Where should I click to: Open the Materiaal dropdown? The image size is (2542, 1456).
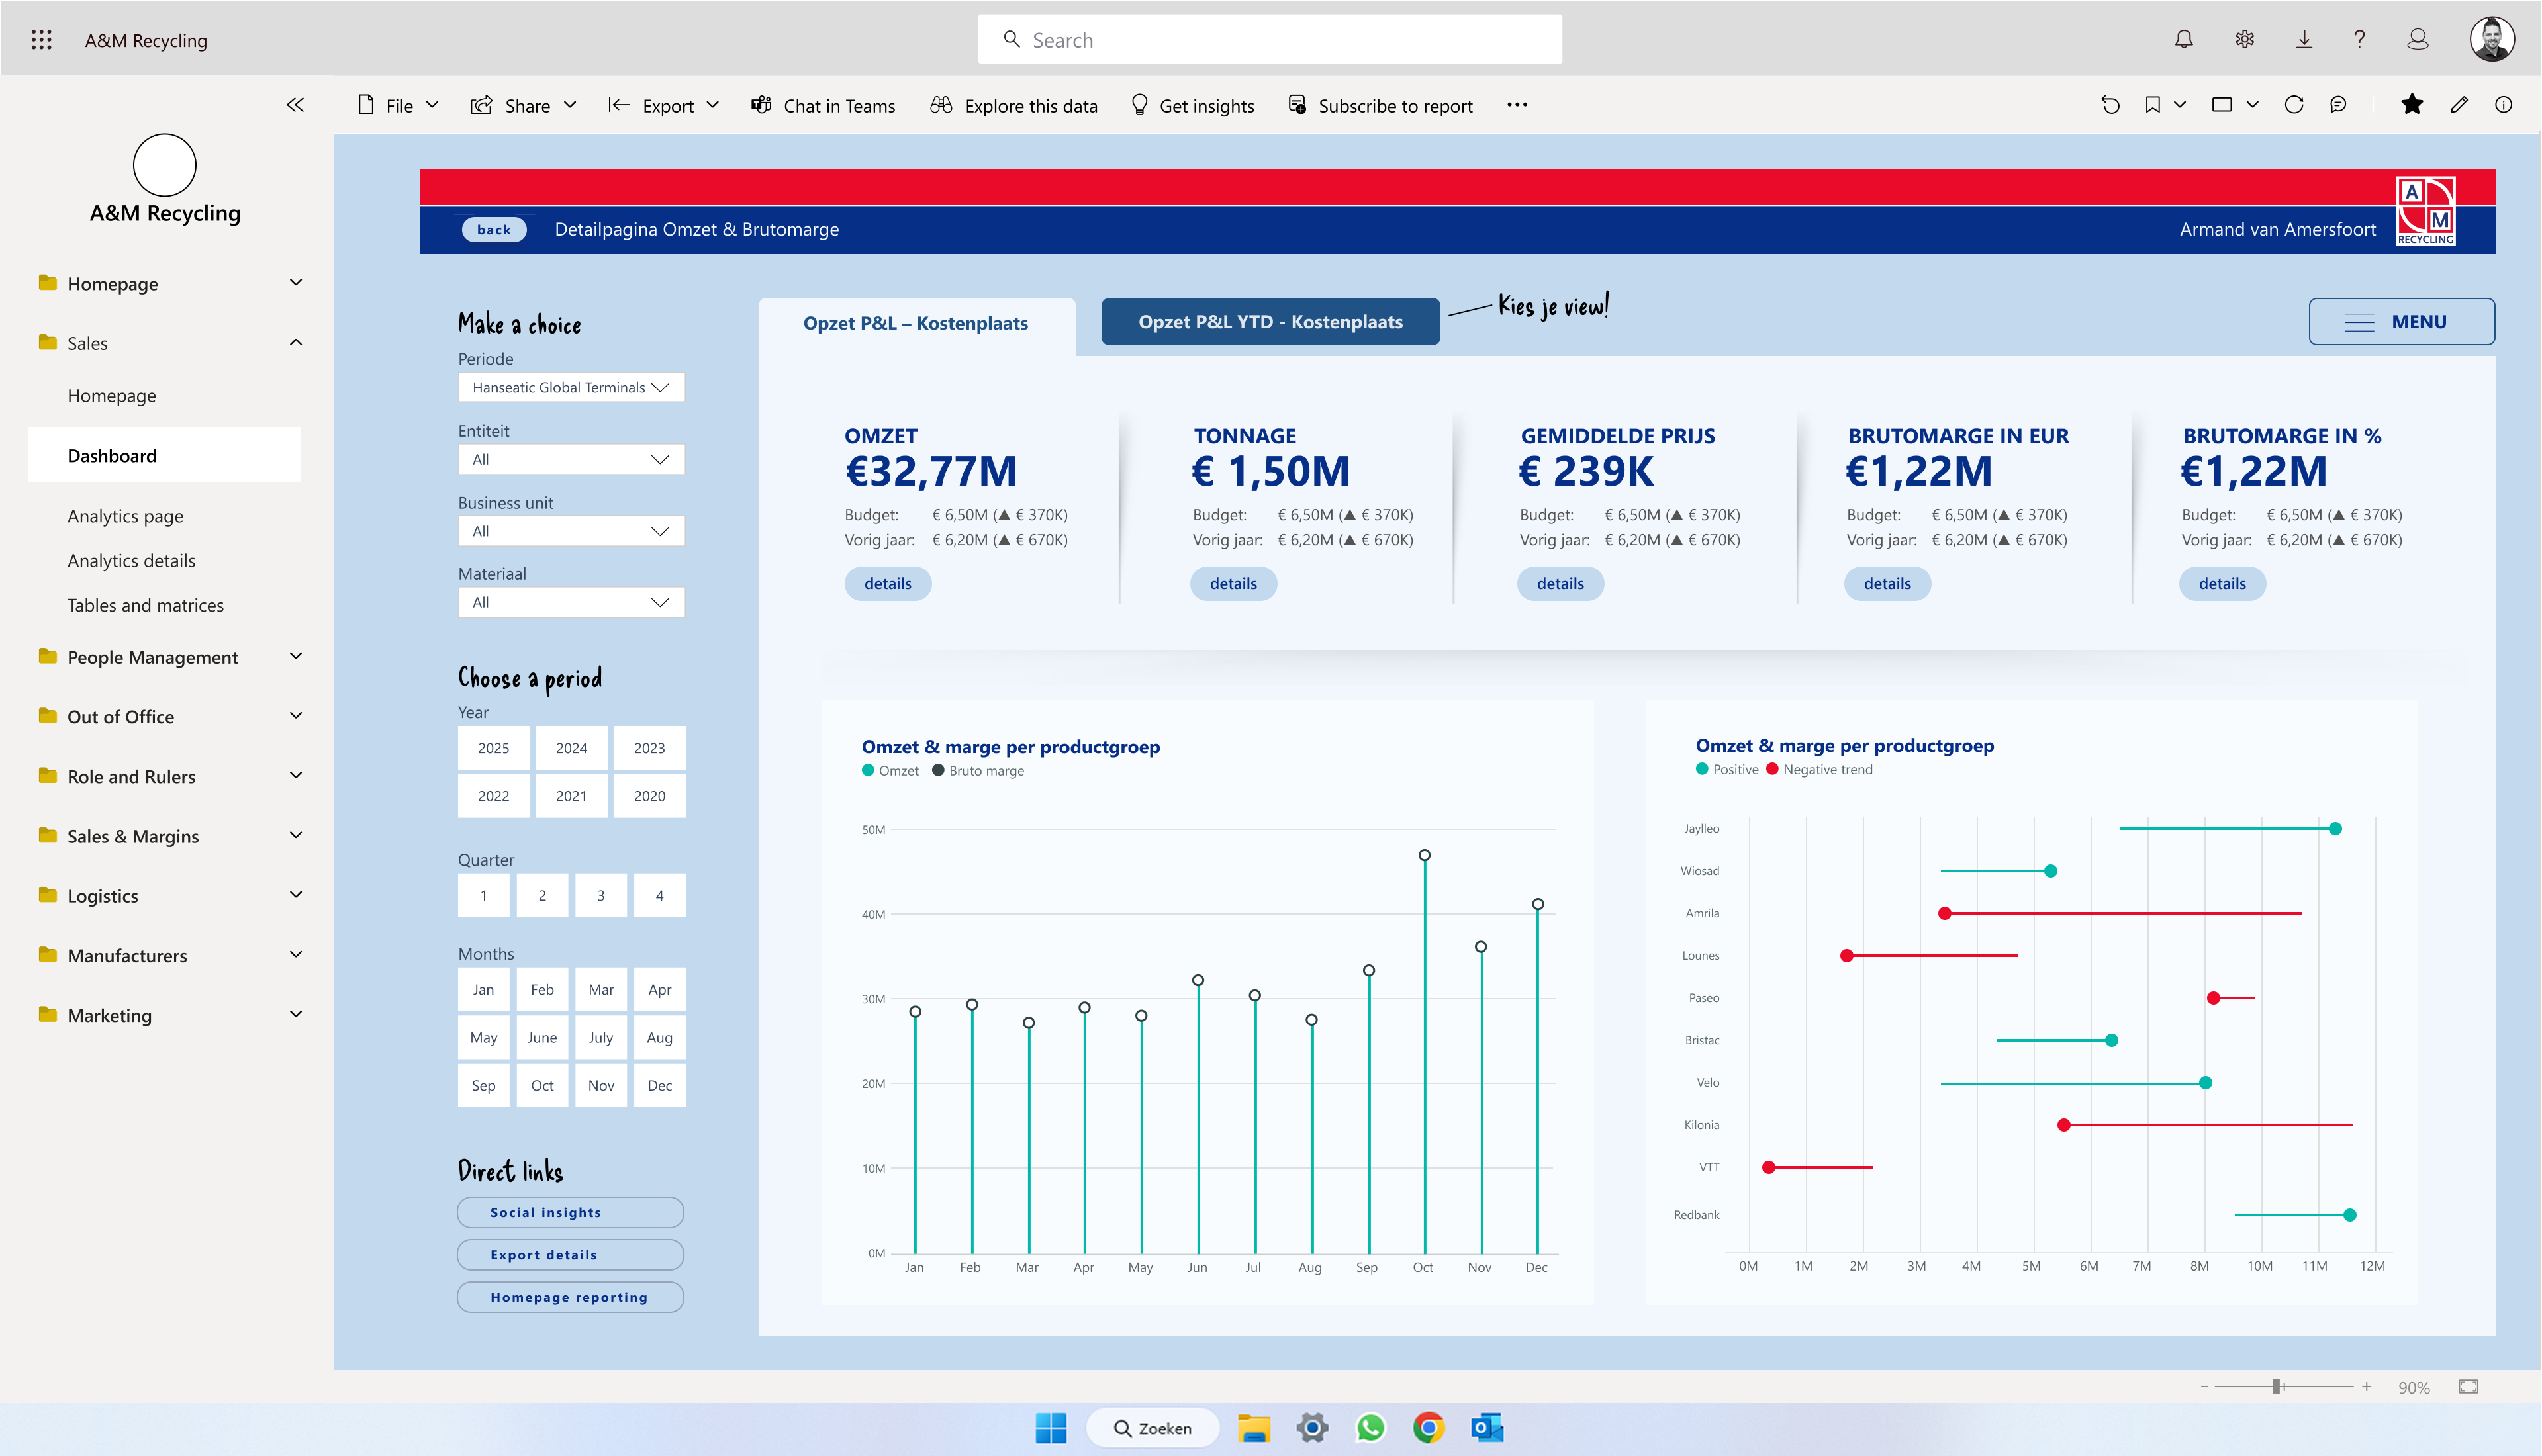tap(571, 602)
